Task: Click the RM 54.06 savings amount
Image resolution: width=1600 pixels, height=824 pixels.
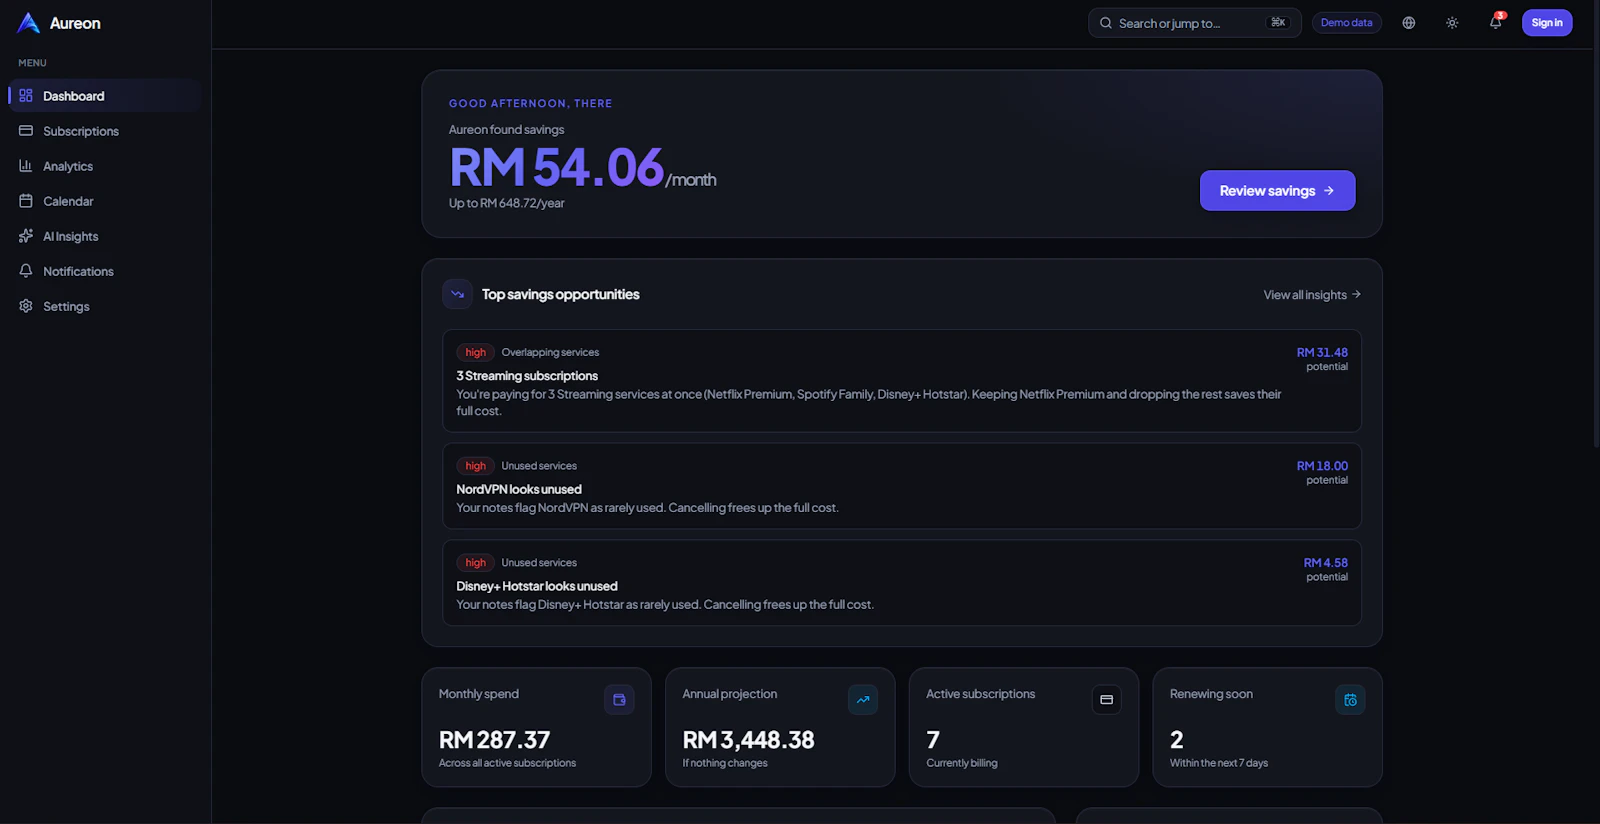Action: click(556, 167)
